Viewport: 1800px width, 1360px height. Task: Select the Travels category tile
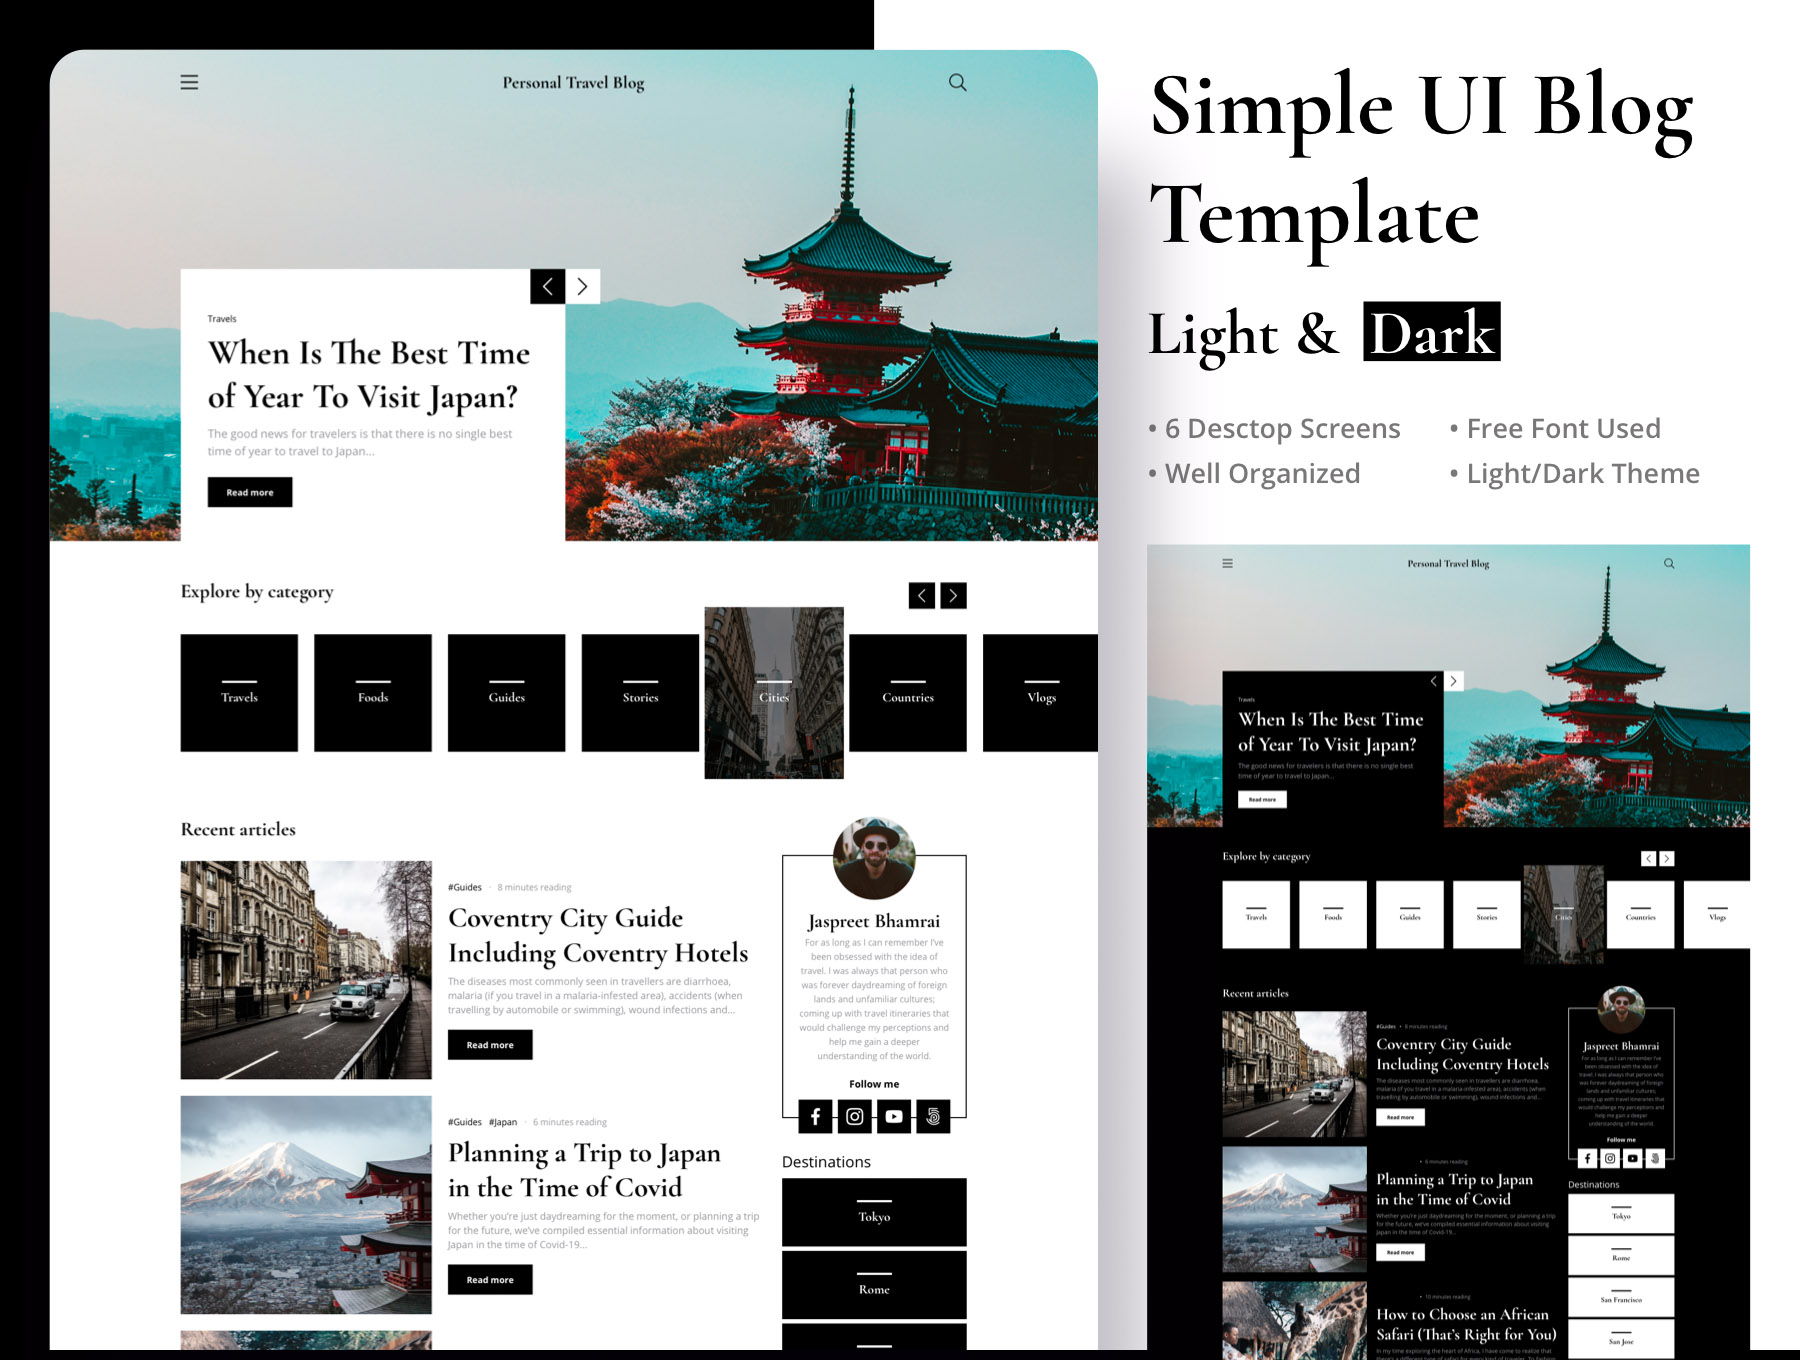239,692
